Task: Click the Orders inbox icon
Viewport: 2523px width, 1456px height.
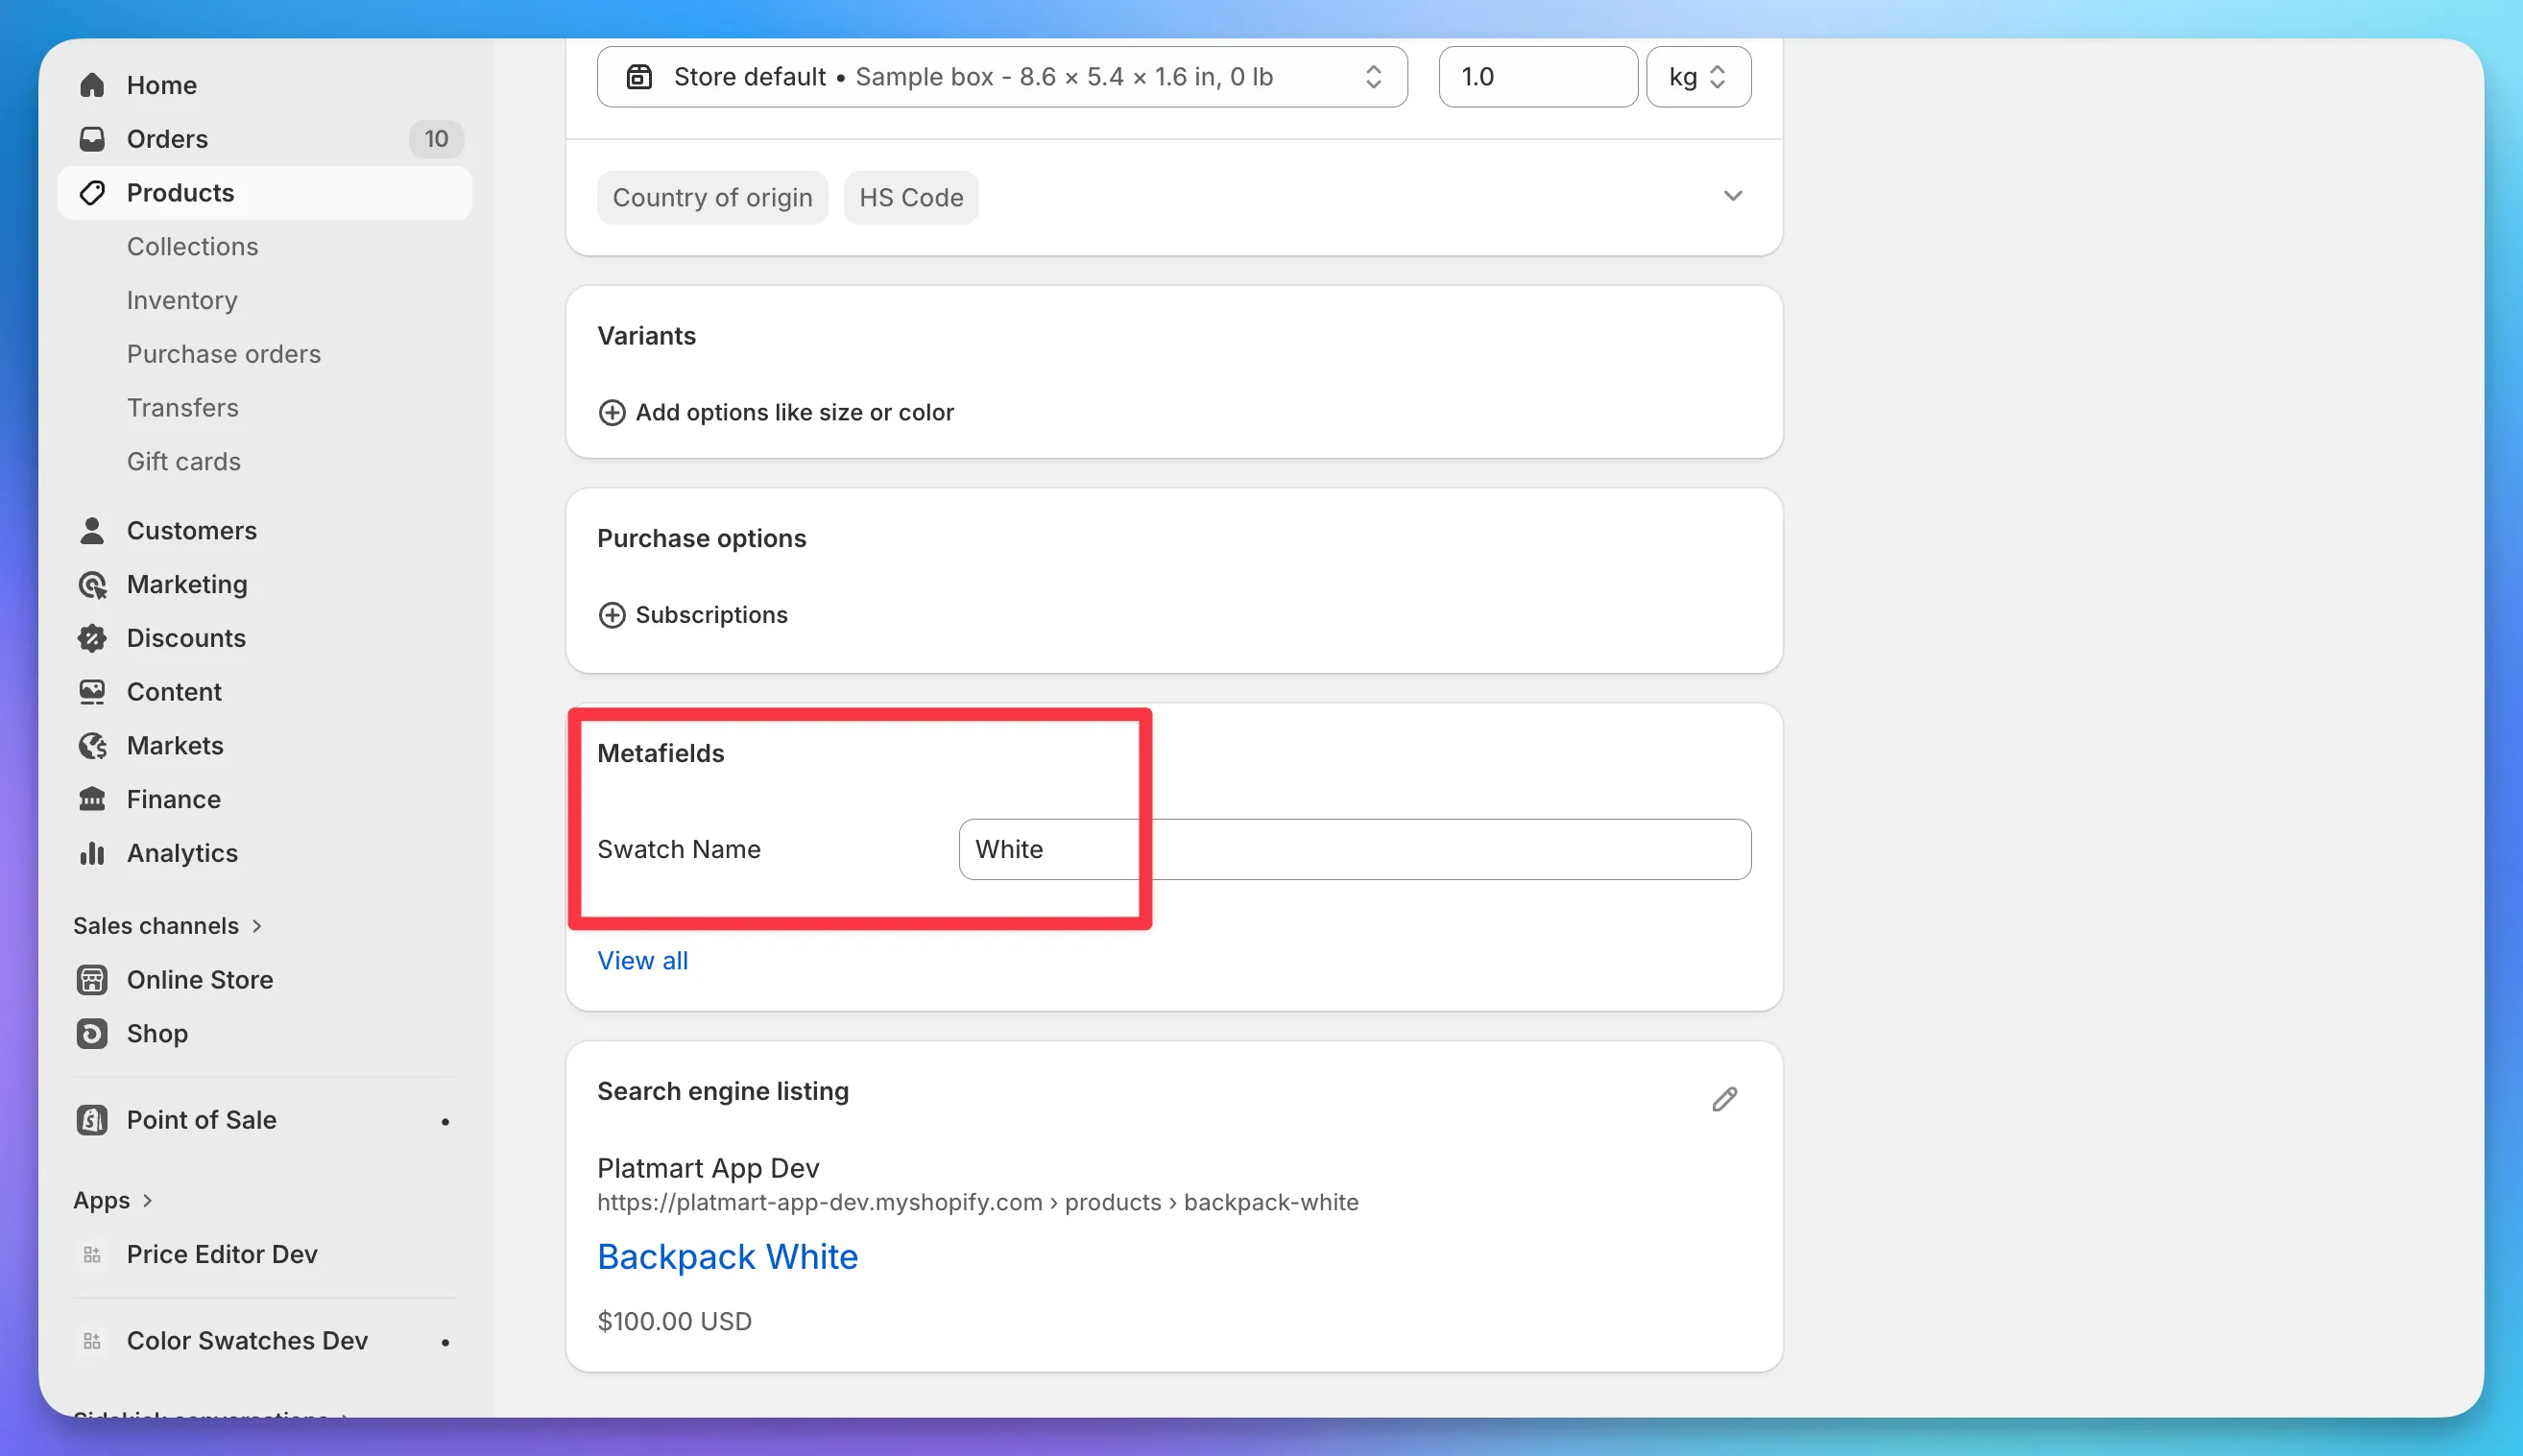Action: coord(92,139)
